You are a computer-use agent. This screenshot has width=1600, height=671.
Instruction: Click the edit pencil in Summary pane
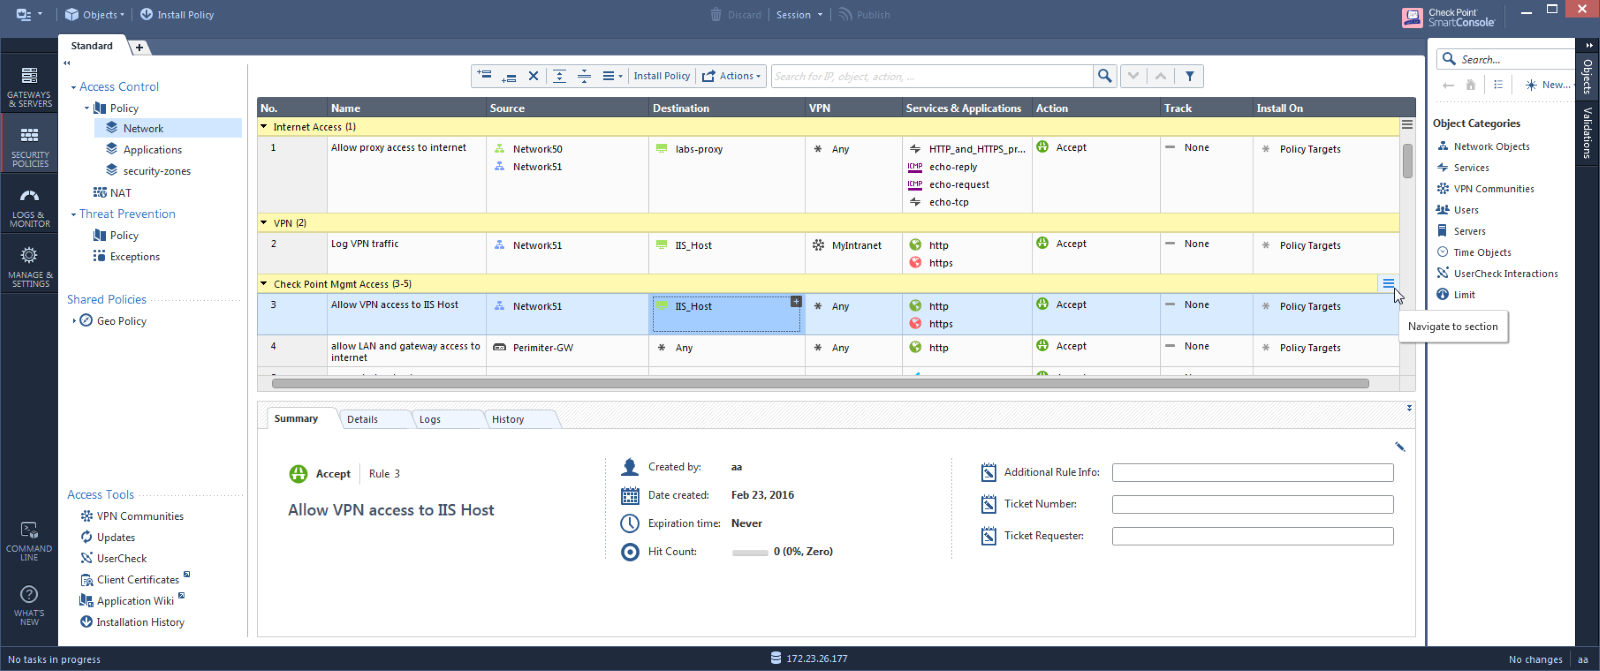(x=1400, y=447)
